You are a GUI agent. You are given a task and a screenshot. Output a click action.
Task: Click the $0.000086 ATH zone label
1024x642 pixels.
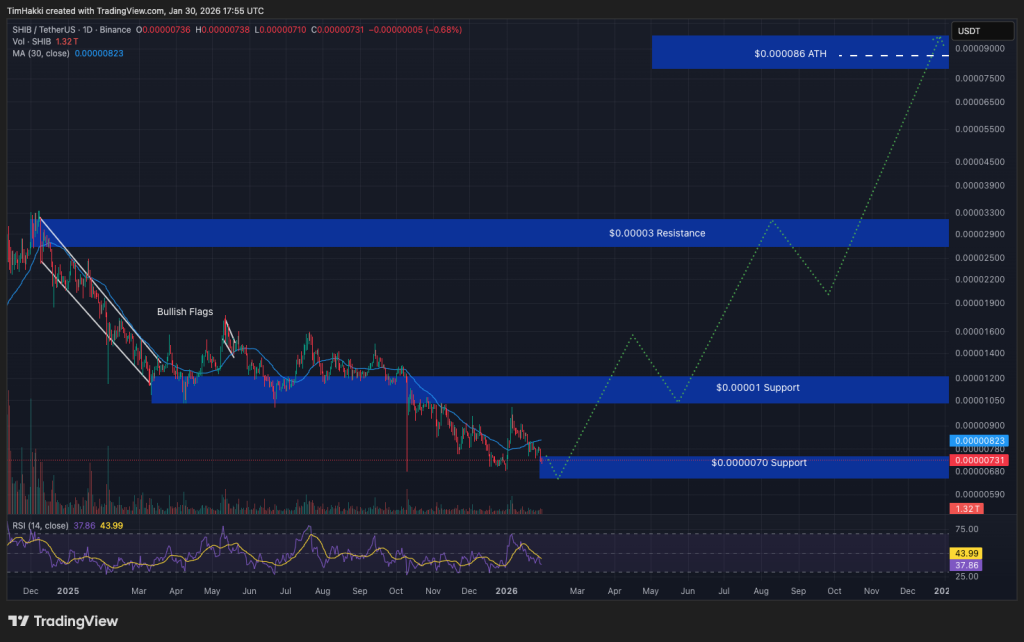[x=790, y=54]
